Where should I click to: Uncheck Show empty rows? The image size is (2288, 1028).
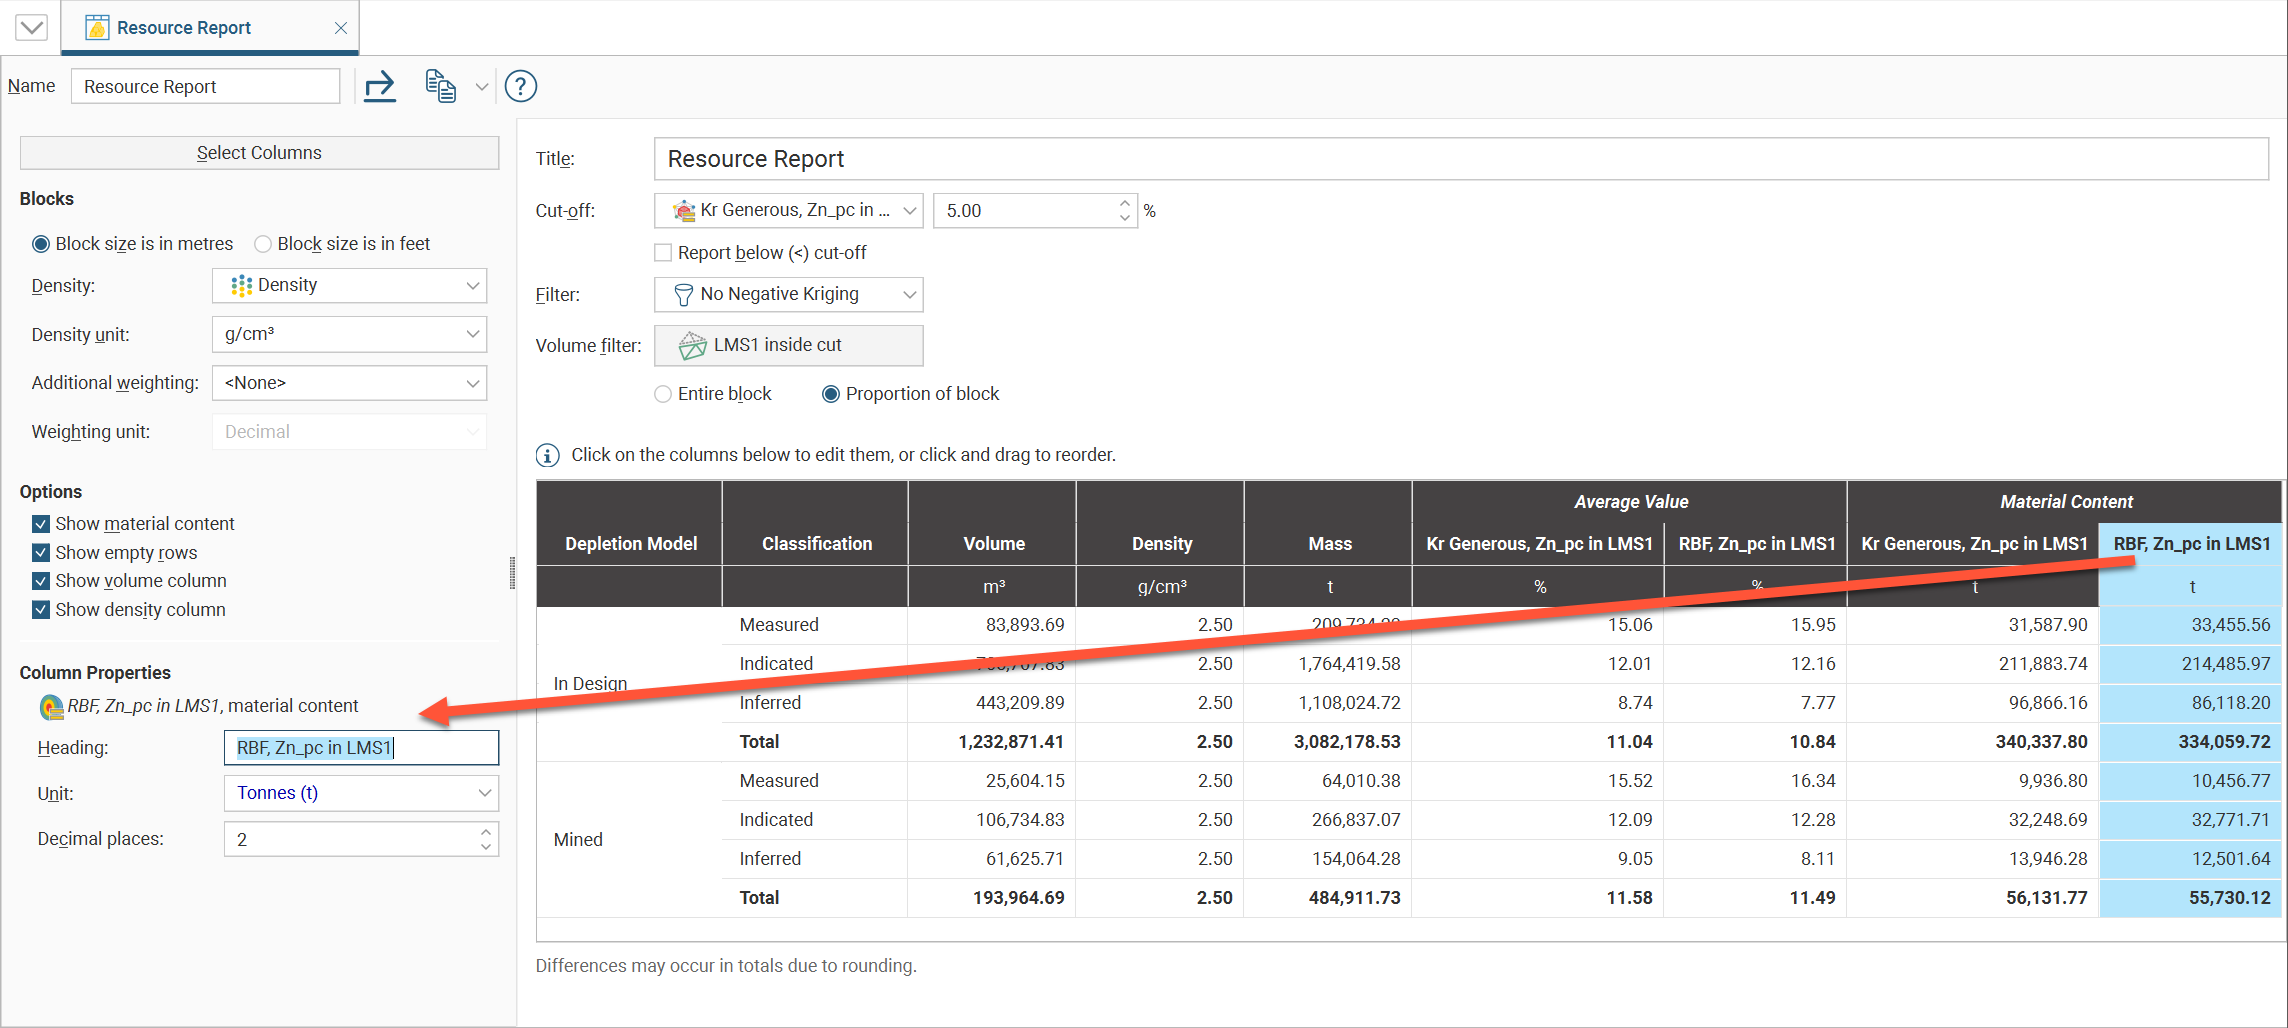tap(41, 552)
